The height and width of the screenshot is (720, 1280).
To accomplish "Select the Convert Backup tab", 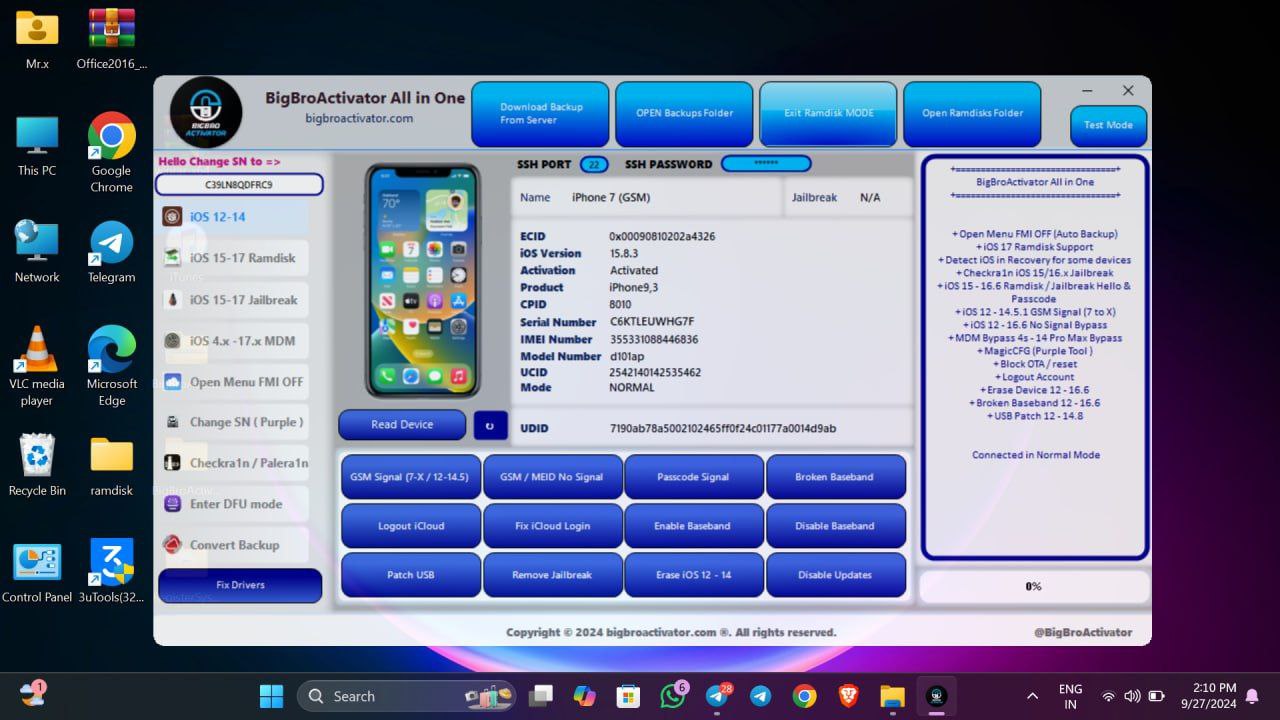I will pos(233,545).
